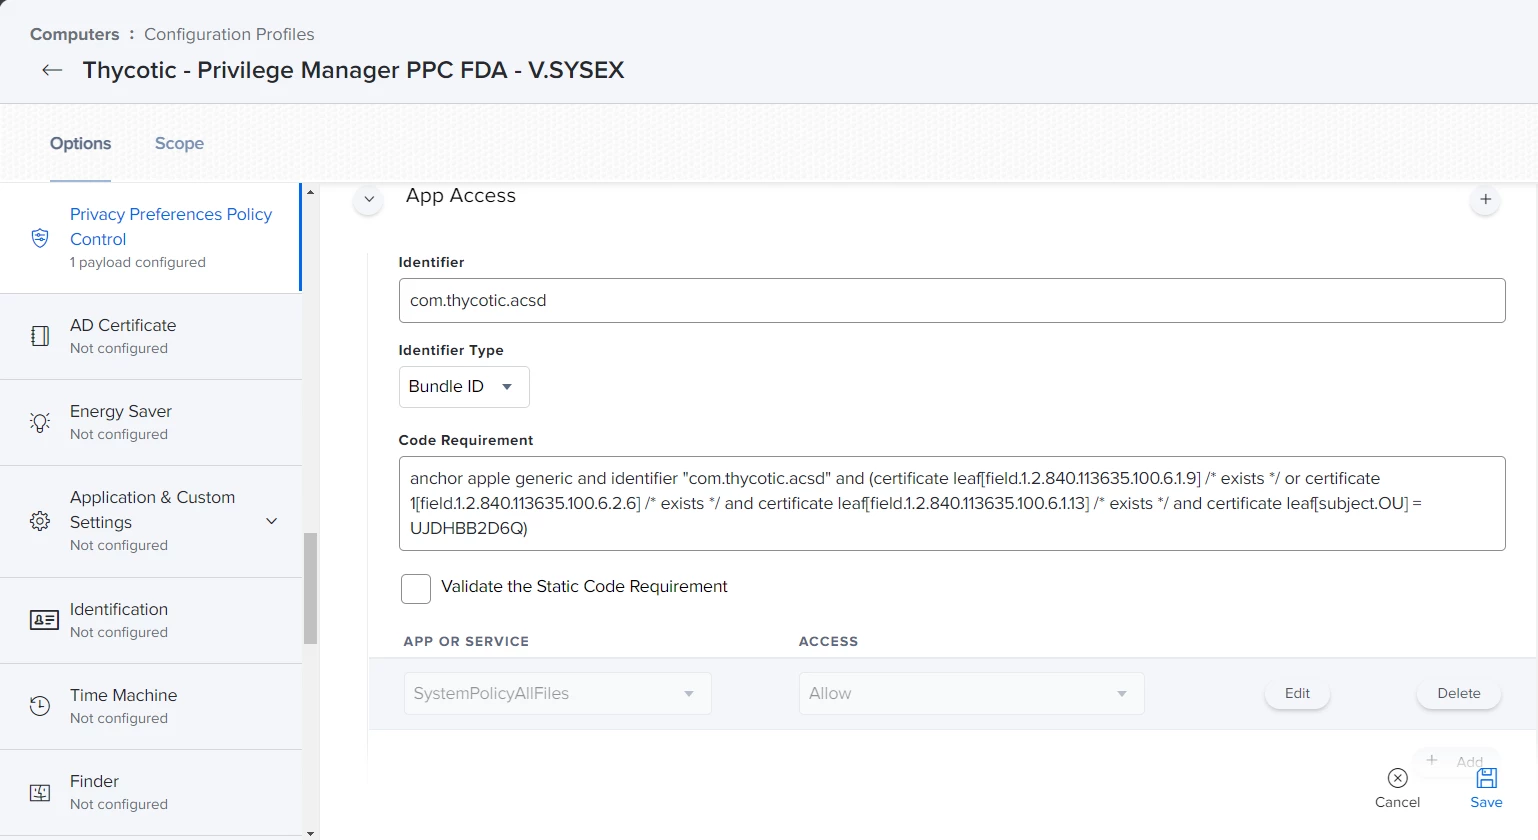The height and width of the screenshot is (840, 1538).
Task: Select Identification payload
Action: [x=150, y=620]
